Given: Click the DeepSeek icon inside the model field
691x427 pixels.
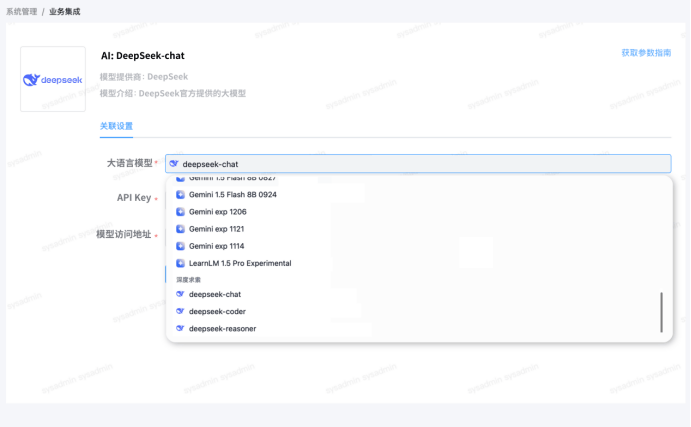Looking at the screenshot, I should 174,163.
